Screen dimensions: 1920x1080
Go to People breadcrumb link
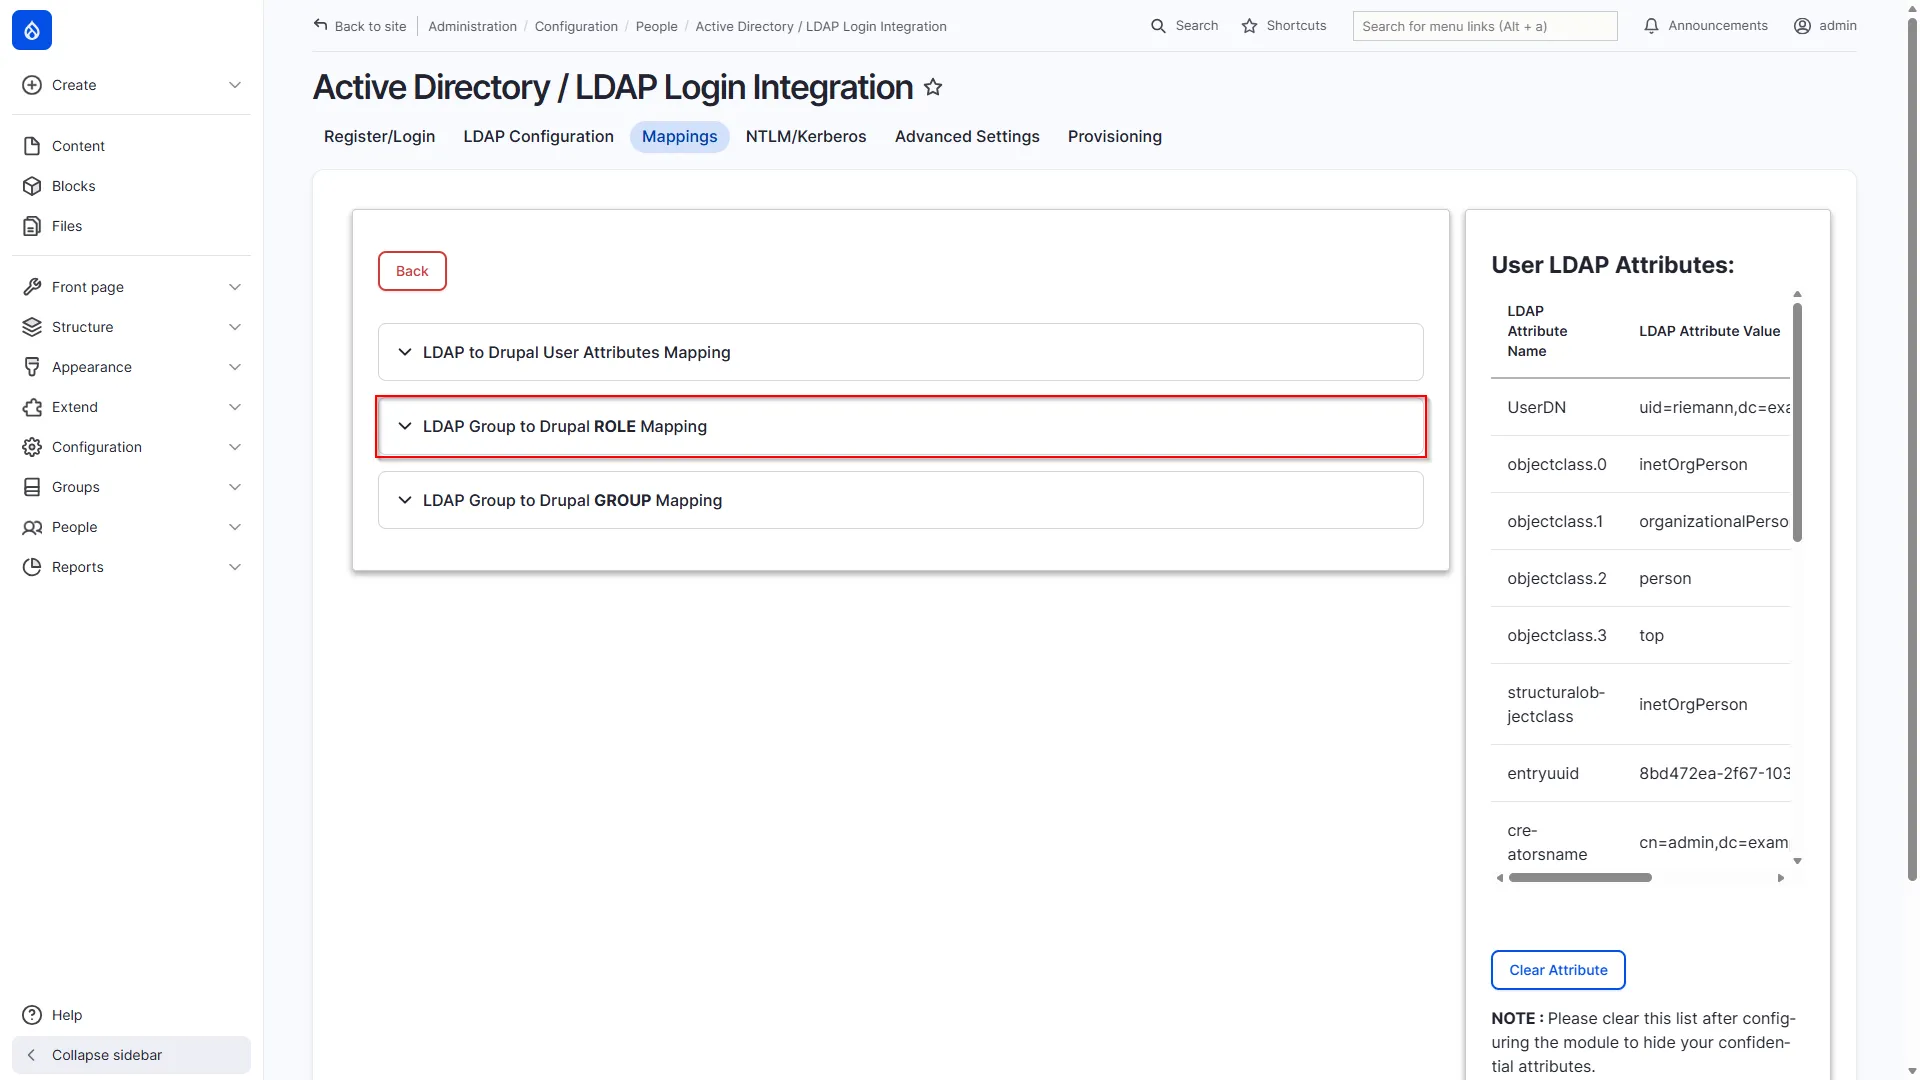tap(656, 26)
